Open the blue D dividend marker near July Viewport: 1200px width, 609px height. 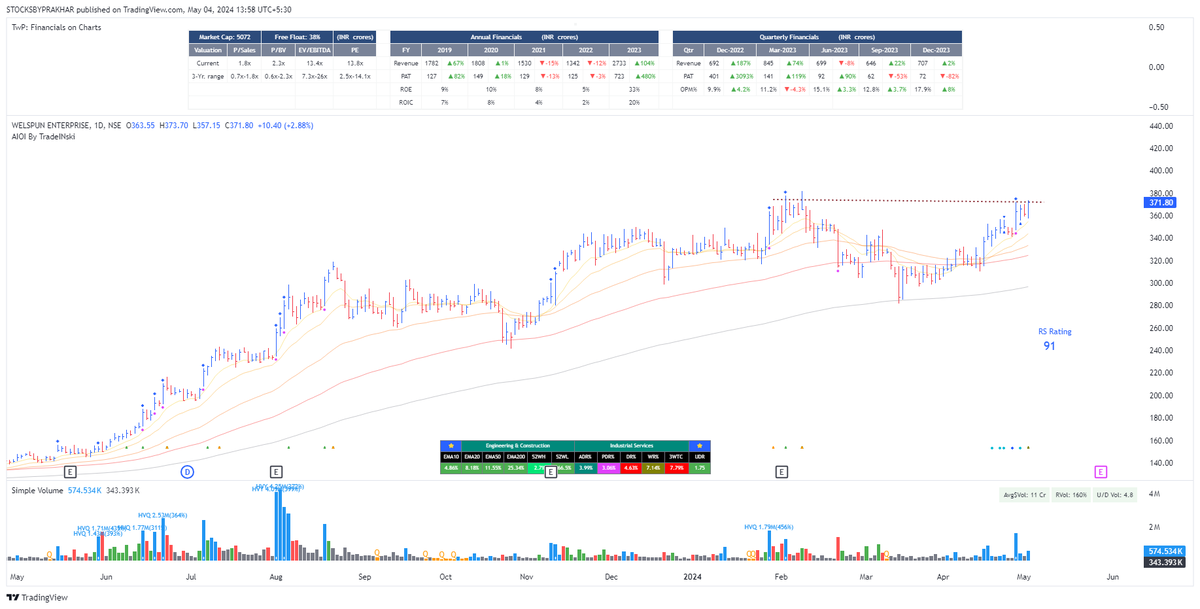point(186,471)
